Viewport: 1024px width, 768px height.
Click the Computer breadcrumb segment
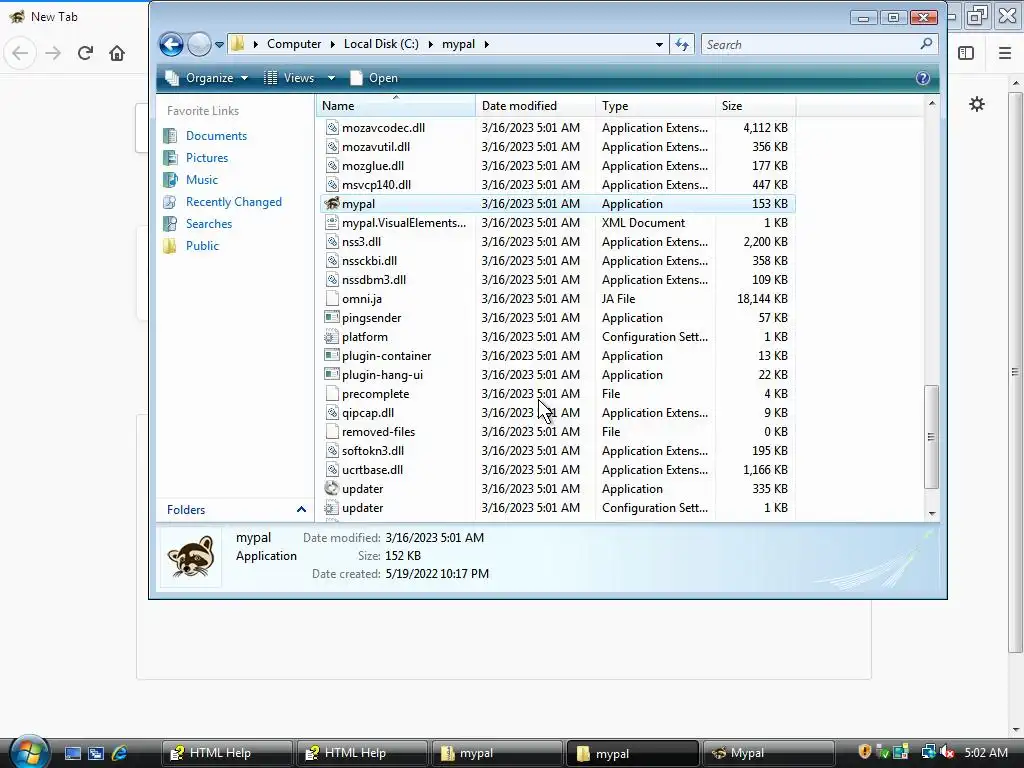click(294, 44)
